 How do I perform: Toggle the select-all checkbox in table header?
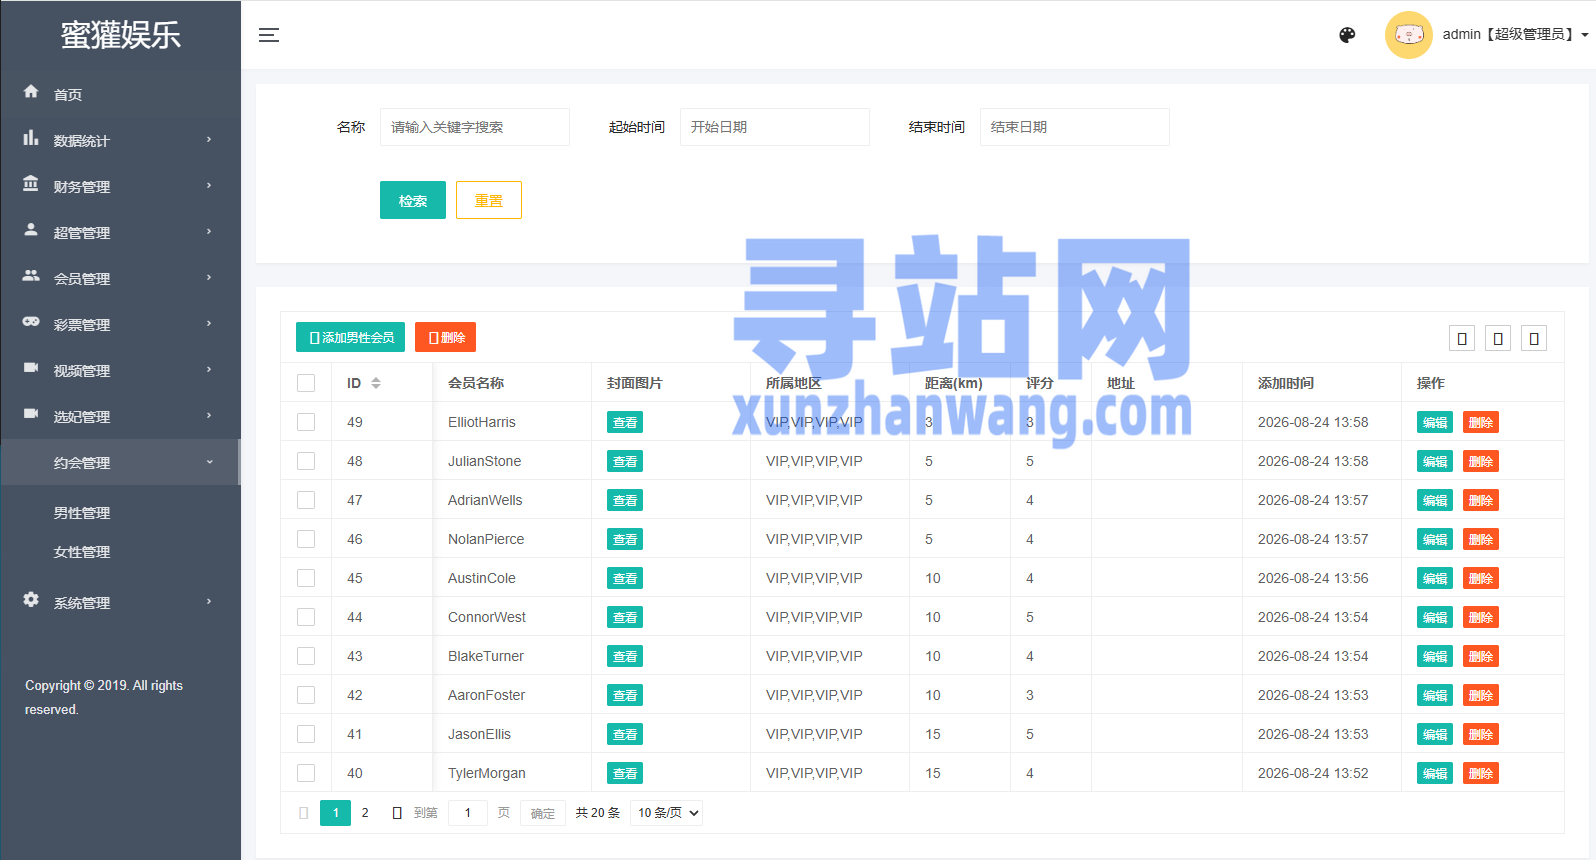(306, 383)
